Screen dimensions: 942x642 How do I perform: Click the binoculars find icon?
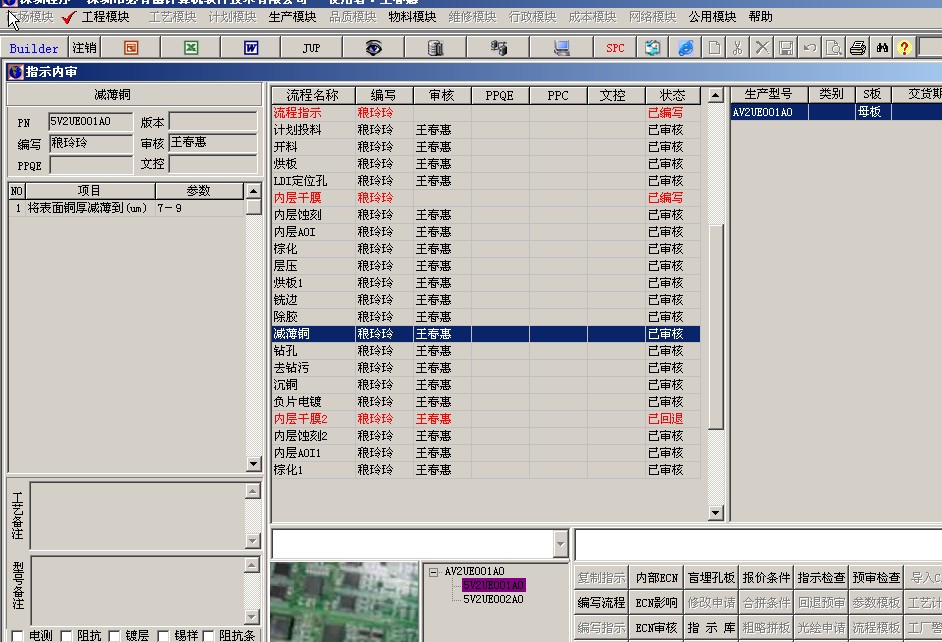(x=882, y=47)
